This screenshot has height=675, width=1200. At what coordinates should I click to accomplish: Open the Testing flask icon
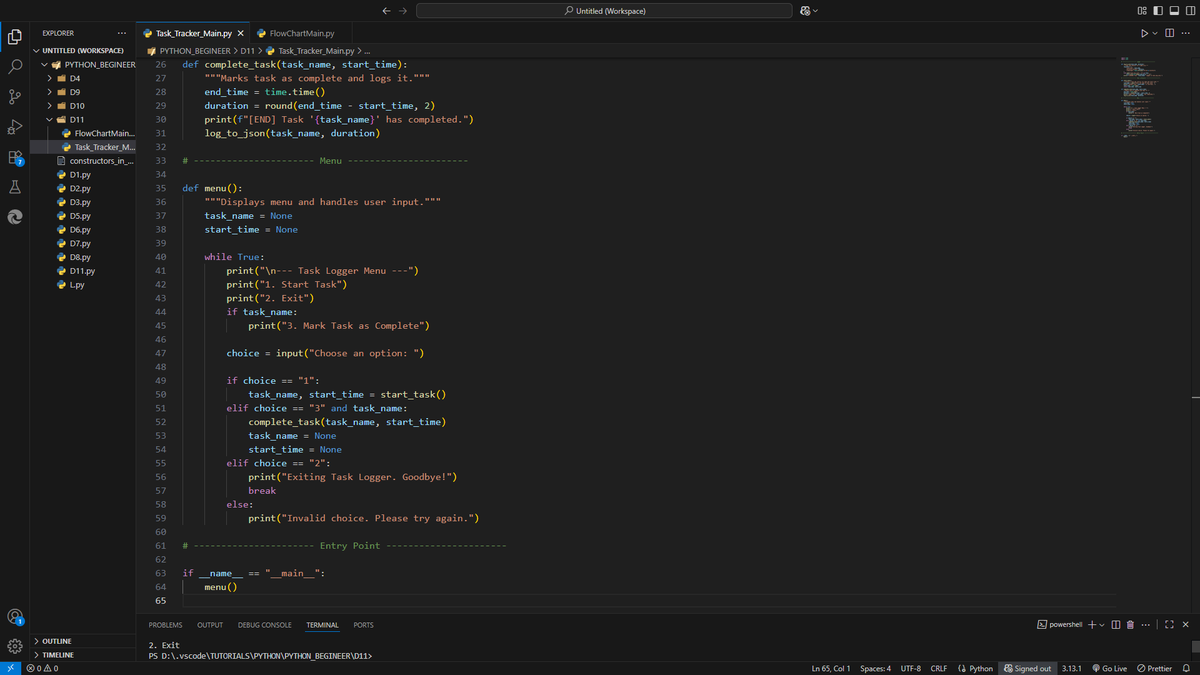[x=15, y=187]
